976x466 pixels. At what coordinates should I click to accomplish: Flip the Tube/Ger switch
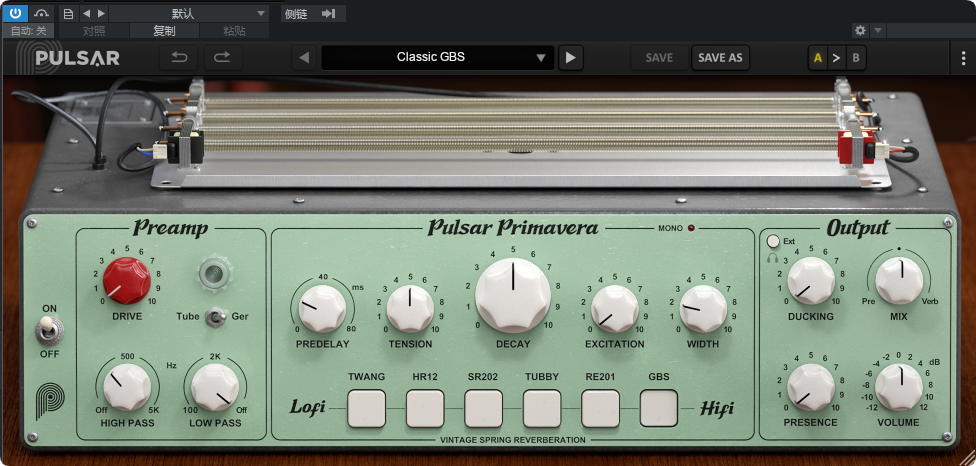click(x=215, y=317)
